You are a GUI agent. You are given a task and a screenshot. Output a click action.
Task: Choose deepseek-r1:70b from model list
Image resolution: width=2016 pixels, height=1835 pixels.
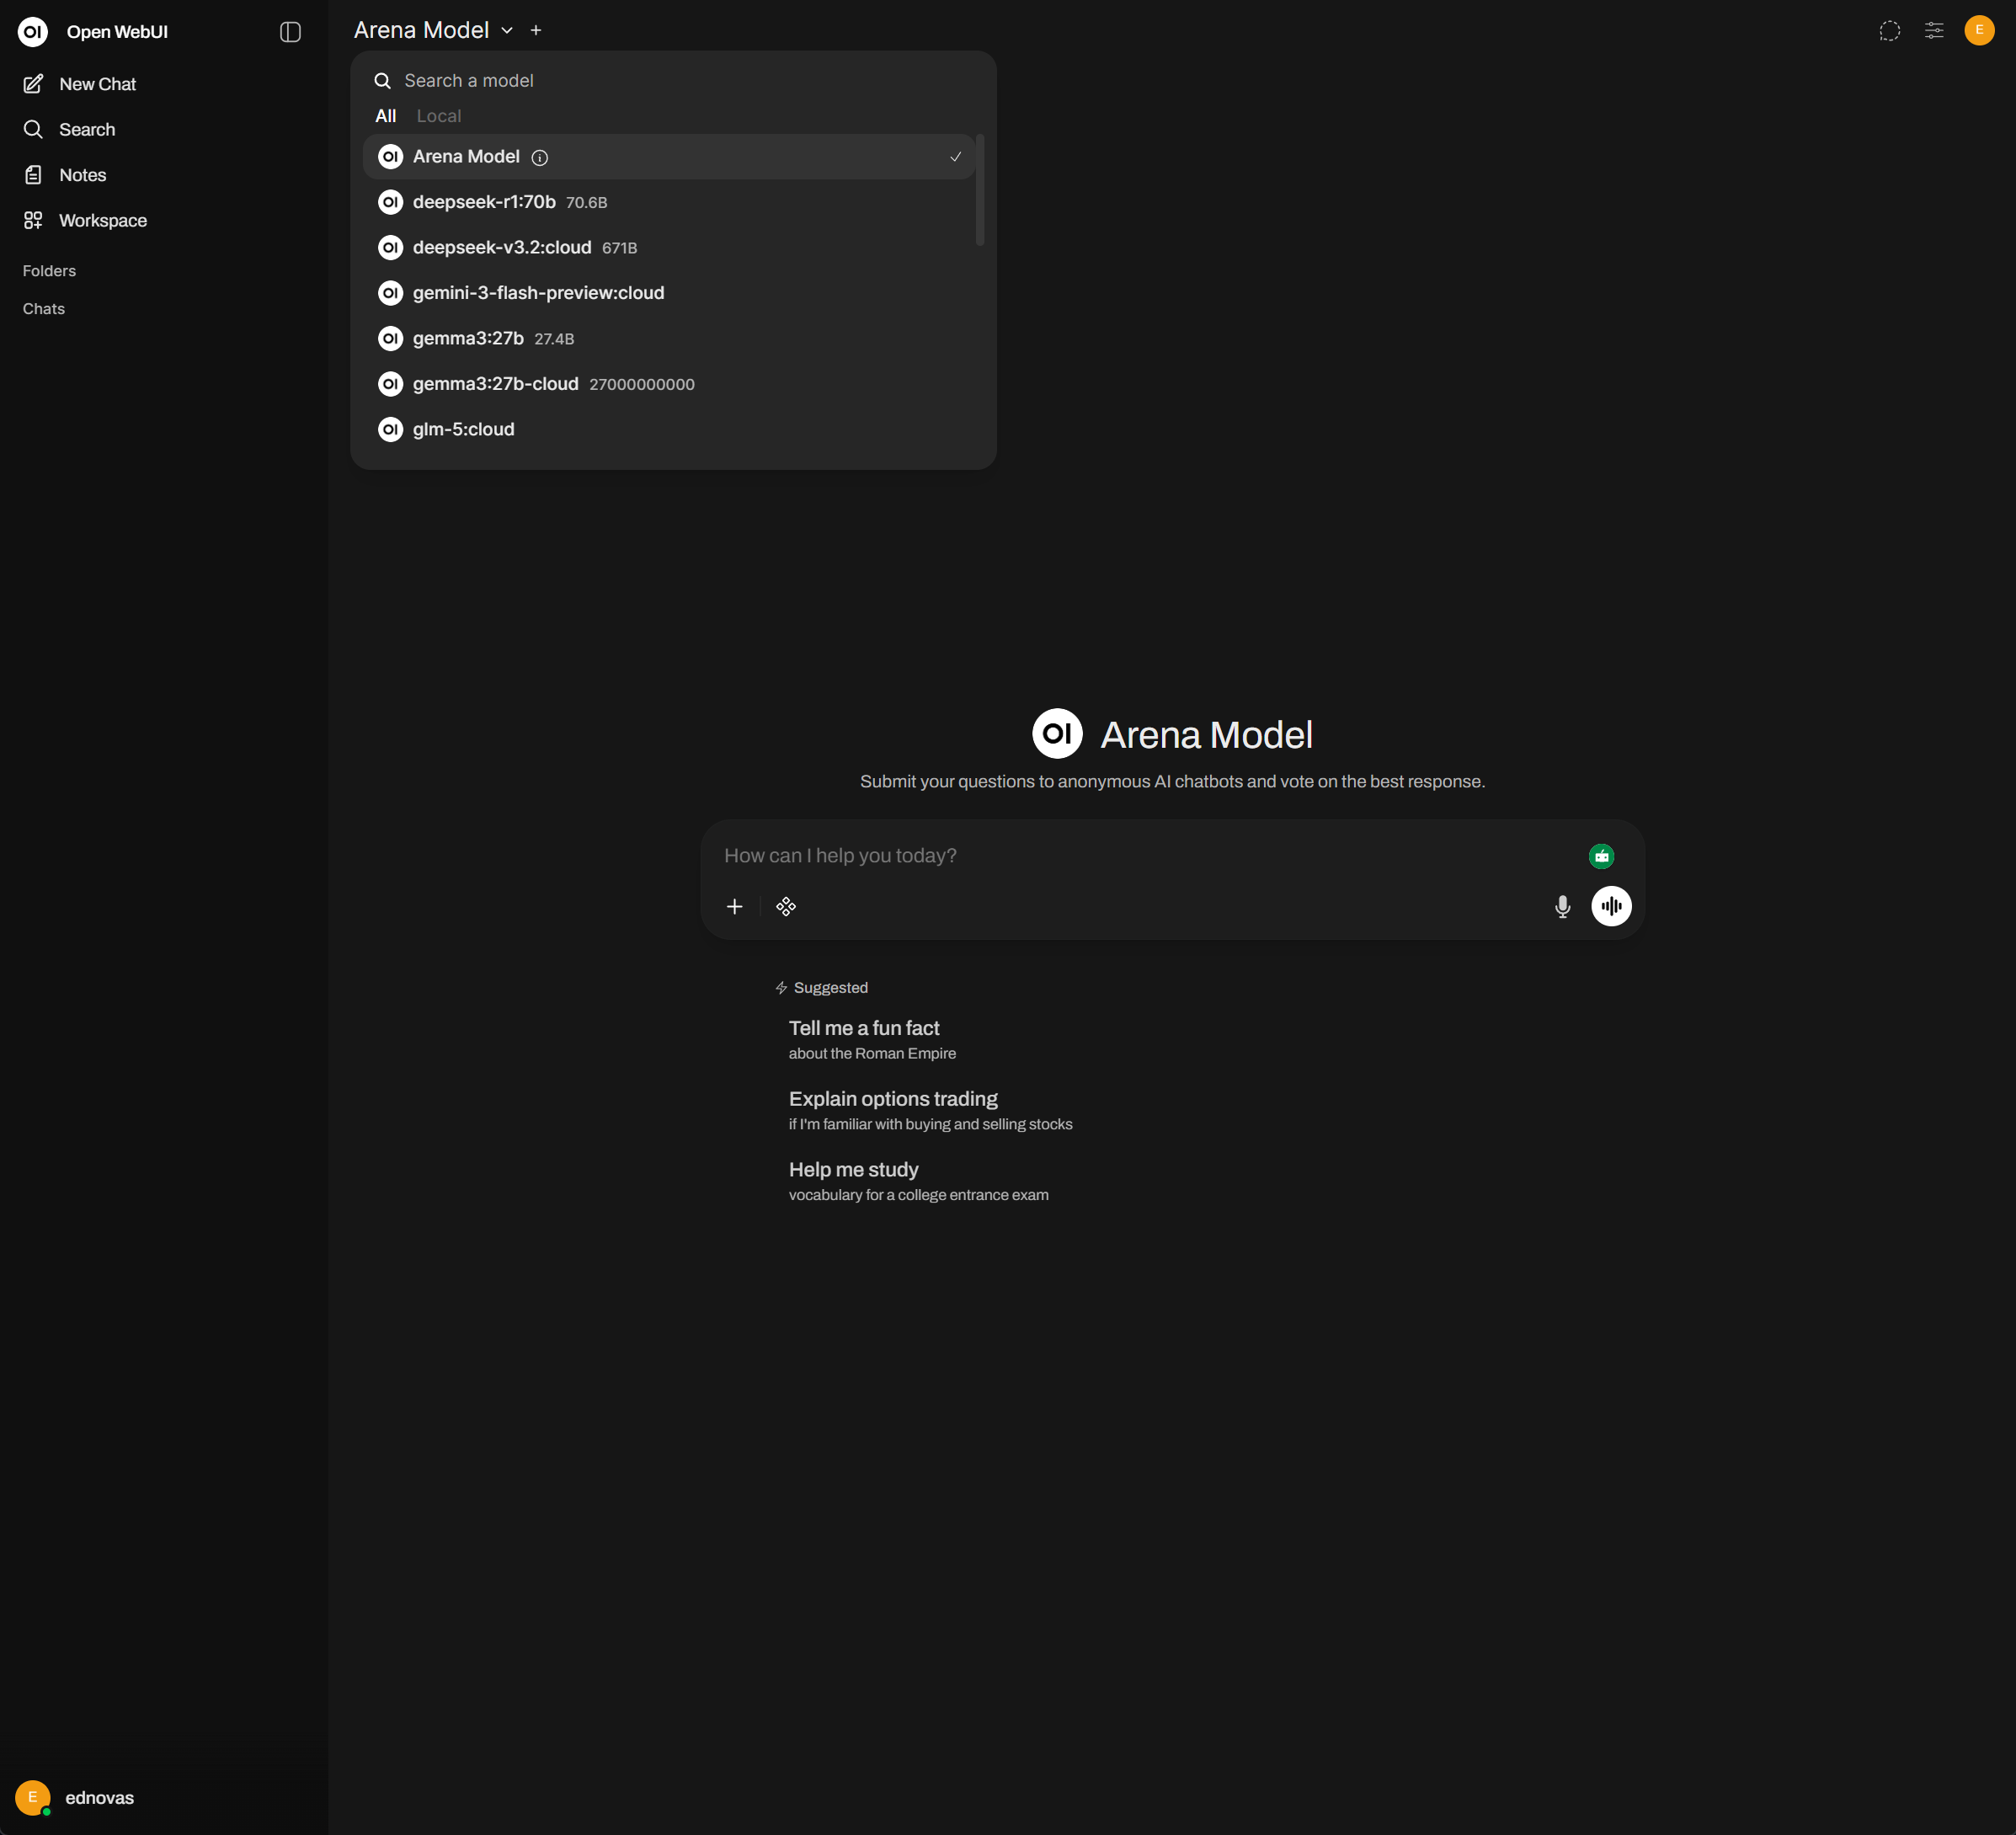pos(484,202)
